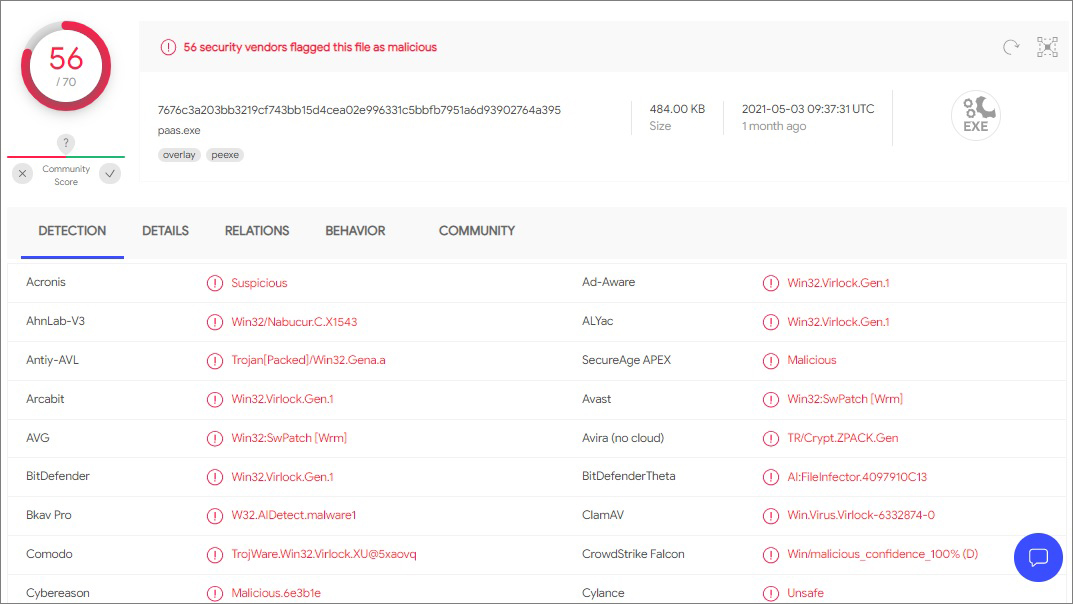Viewport: 1073px width, 604px height.
Task: Click the peexe tag
Action: (225, 155)
